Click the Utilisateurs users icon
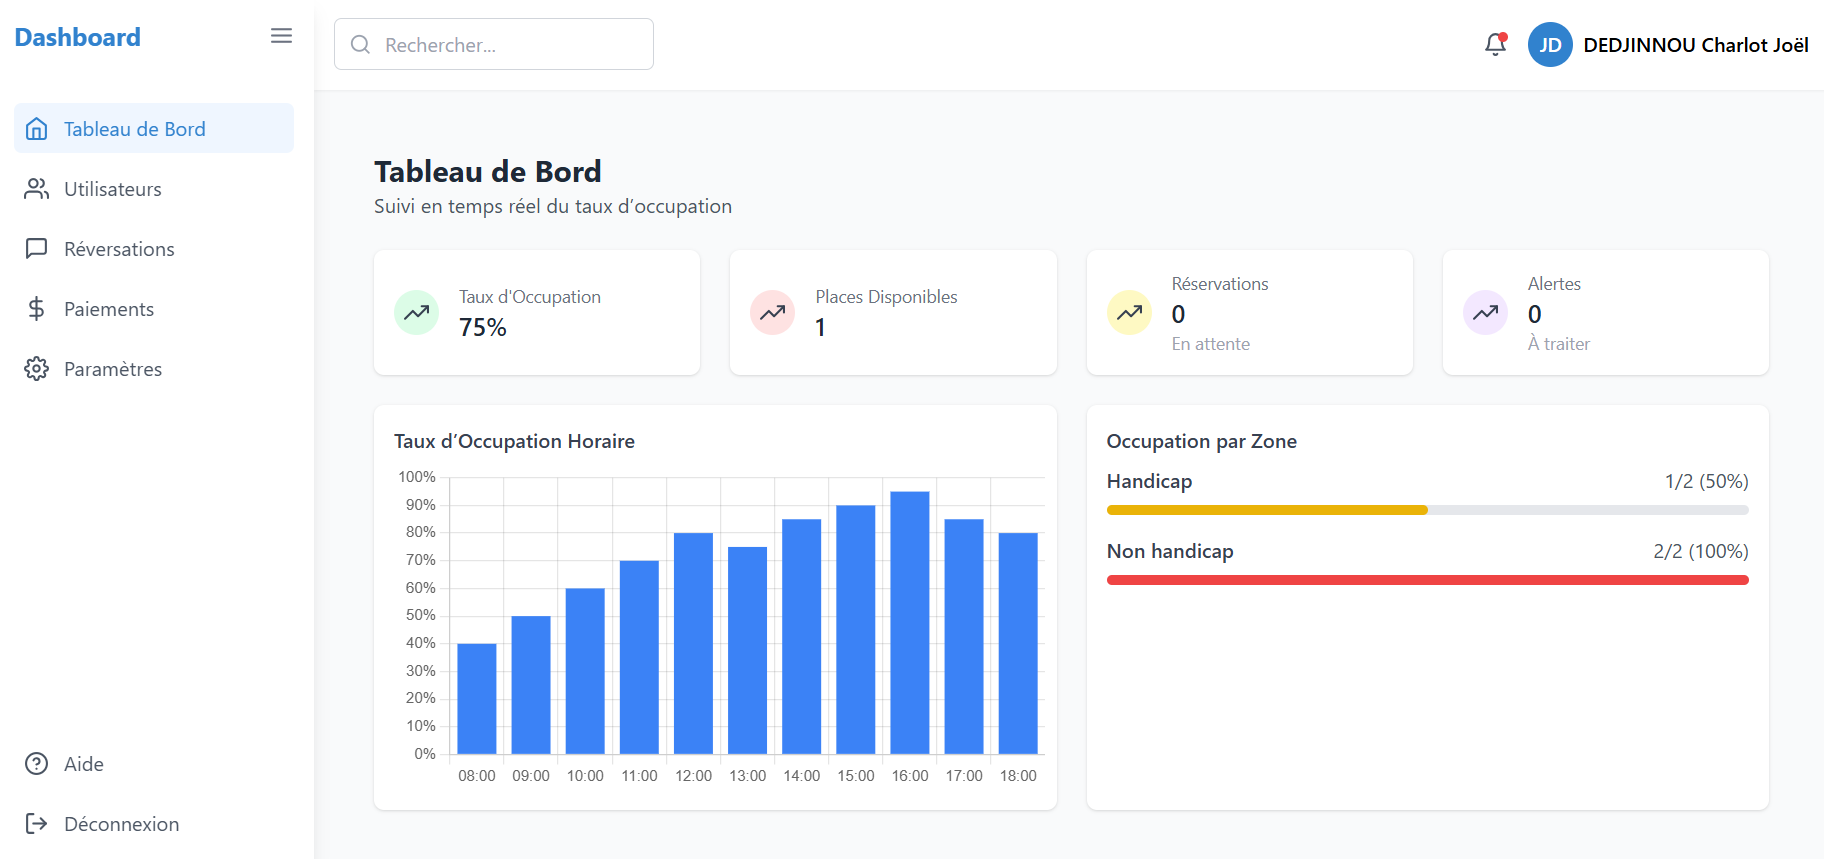The width and height of the screenshot is (1824, 859). pyautogui.click(x=36, y=189)
